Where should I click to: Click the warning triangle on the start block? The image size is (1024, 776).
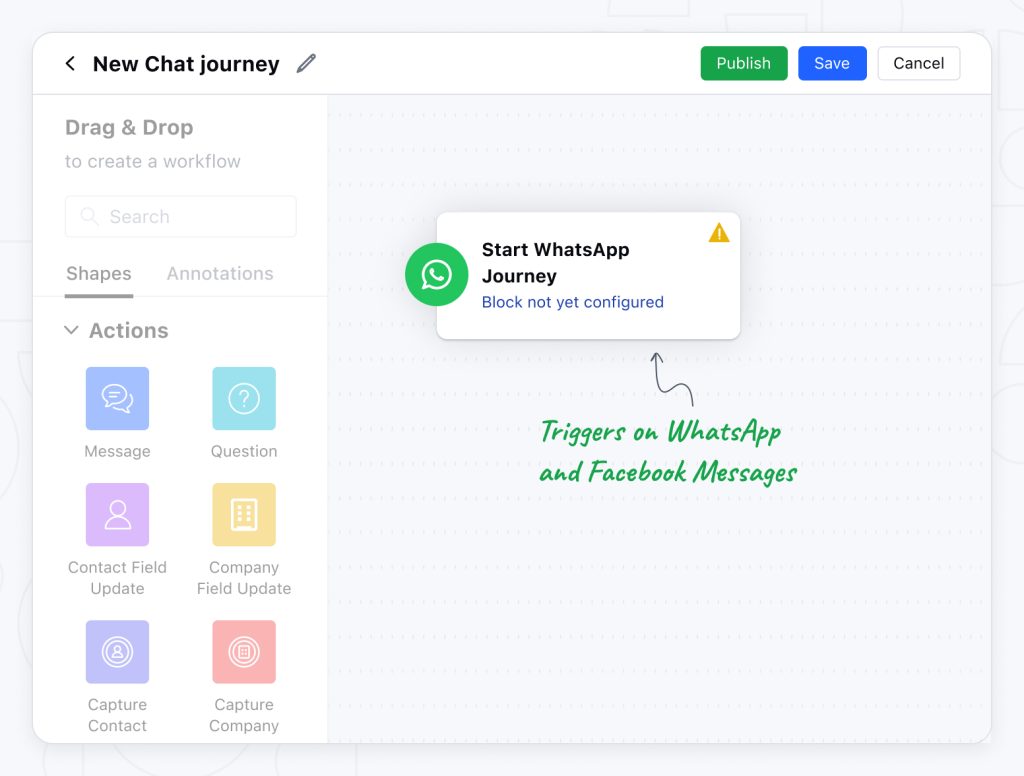[x=718, y=232]
